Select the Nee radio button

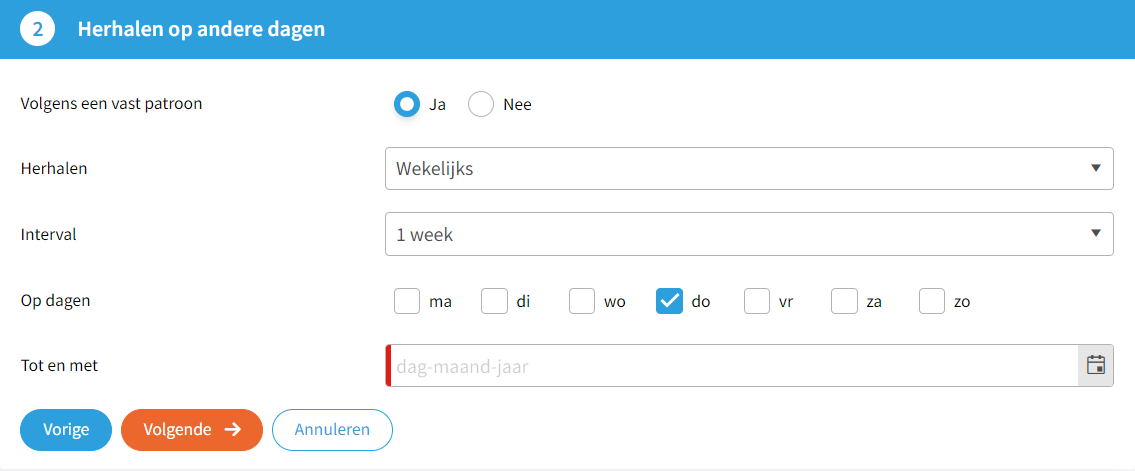pos(481,104)
